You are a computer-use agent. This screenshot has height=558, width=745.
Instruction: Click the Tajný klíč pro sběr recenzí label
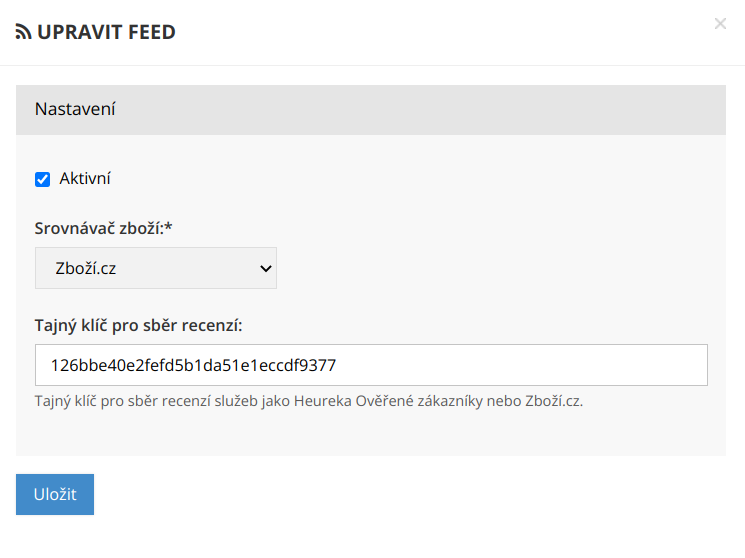pos(139,326)
